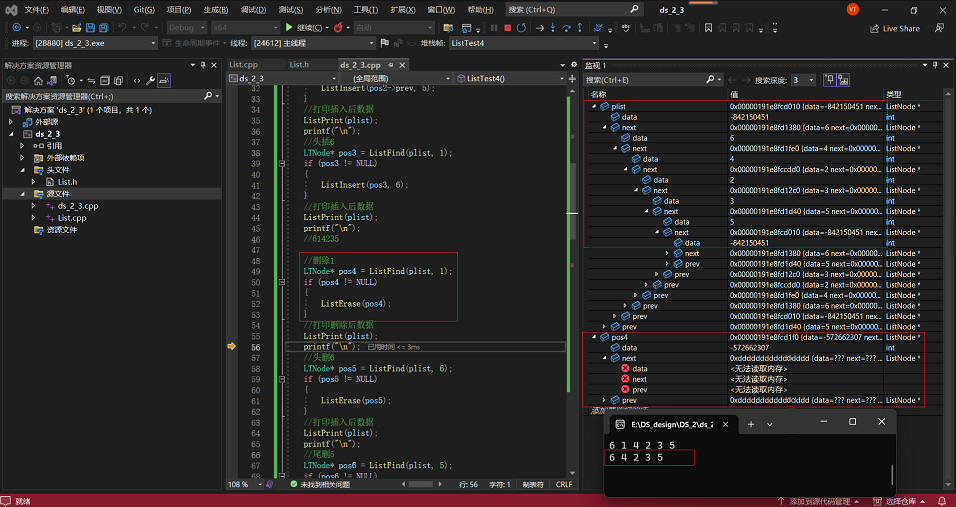Image resolution: width=956 pixels, height=507 pixels.
Task: Click the Home icon in Solution Explorer
Action: [38, 80]
